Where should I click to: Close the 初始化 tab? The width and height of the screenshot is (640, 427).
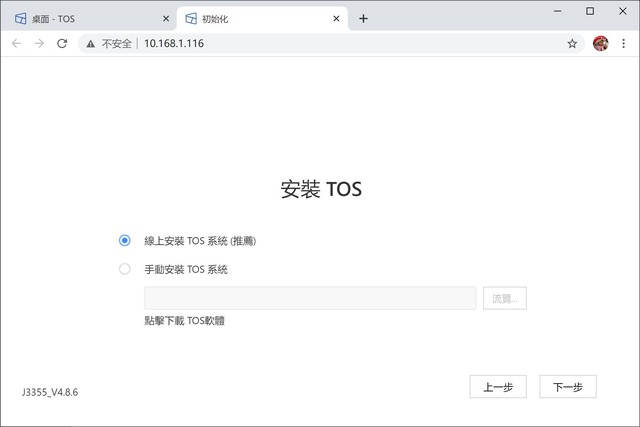point(336,19)
